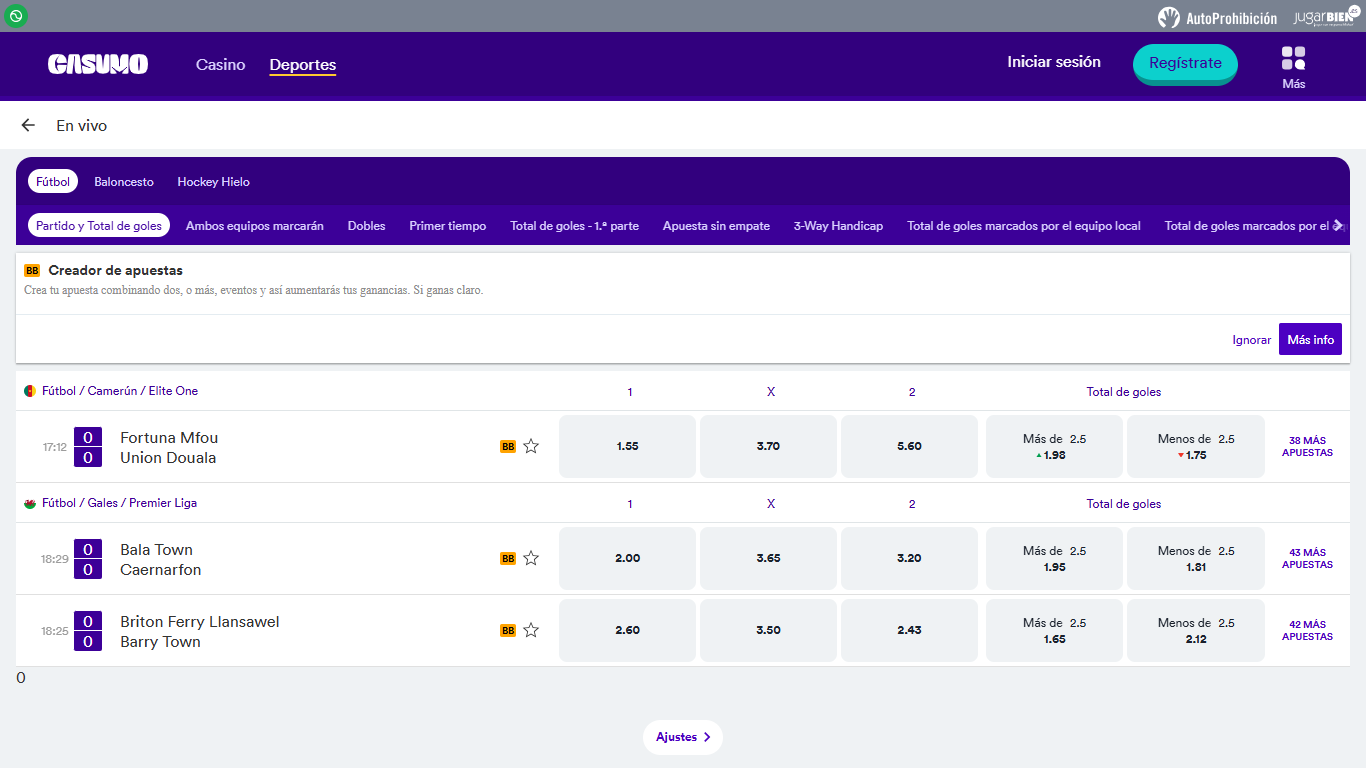Bet on Barry Town win at 2.43
This screenshot has width=1366, height=768.
pyautogui.click(x=909, y=630)
